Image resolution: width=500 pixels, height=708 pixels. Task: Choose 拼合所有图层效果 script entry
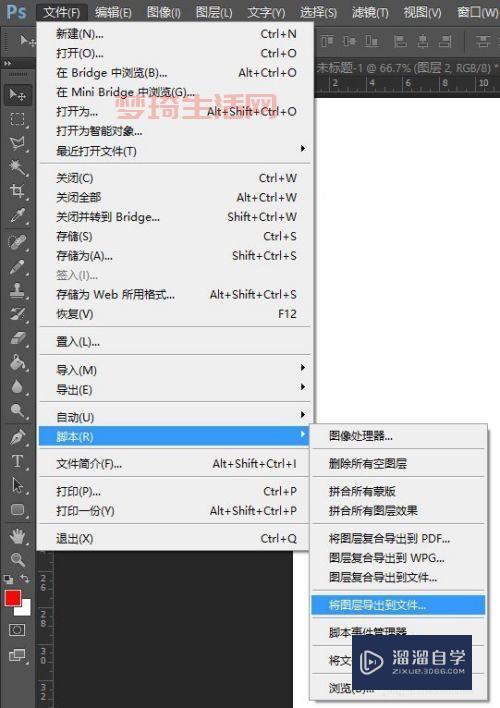pyautogui.click(x=398, y=511)
